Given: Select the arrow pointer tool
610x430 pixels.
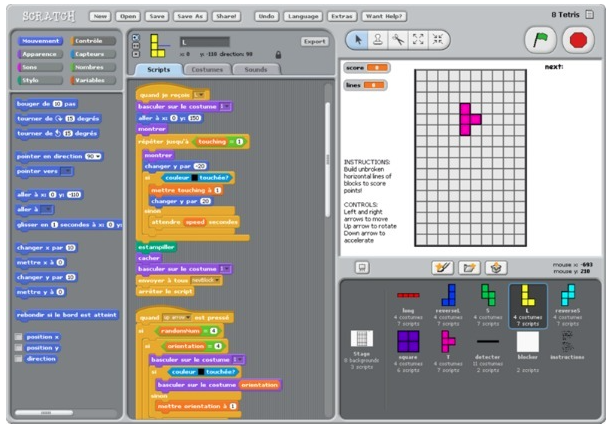Looking at the screenshot, I should coord(358,39).
